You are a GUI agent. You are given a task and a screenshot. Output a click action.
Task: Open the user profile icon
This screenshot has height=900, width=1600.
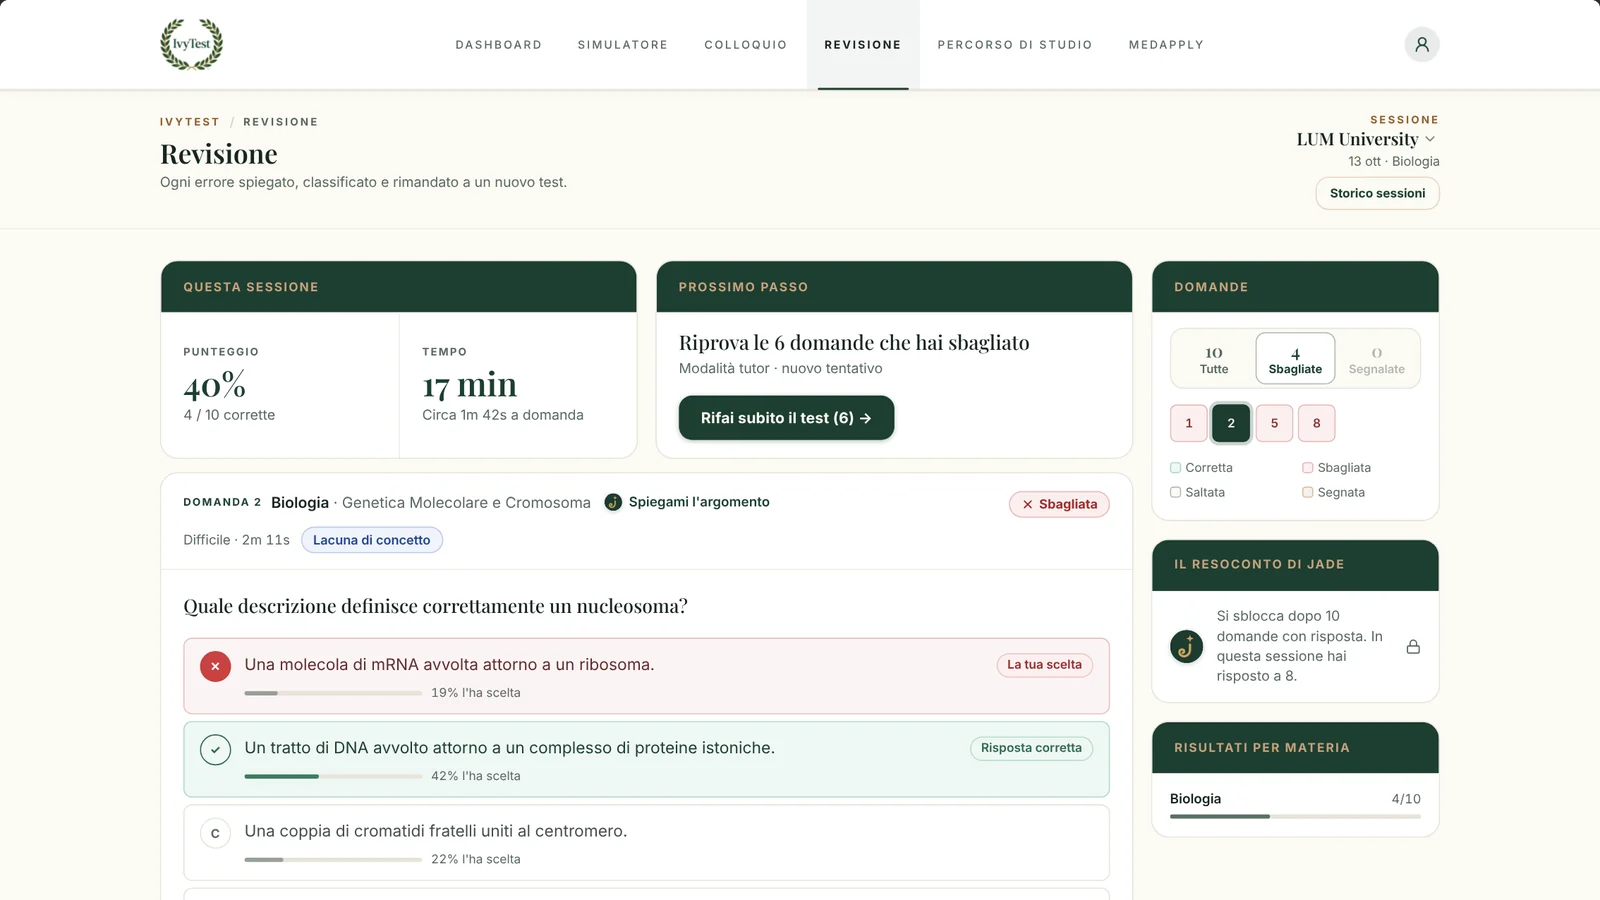pos(1421,44)
